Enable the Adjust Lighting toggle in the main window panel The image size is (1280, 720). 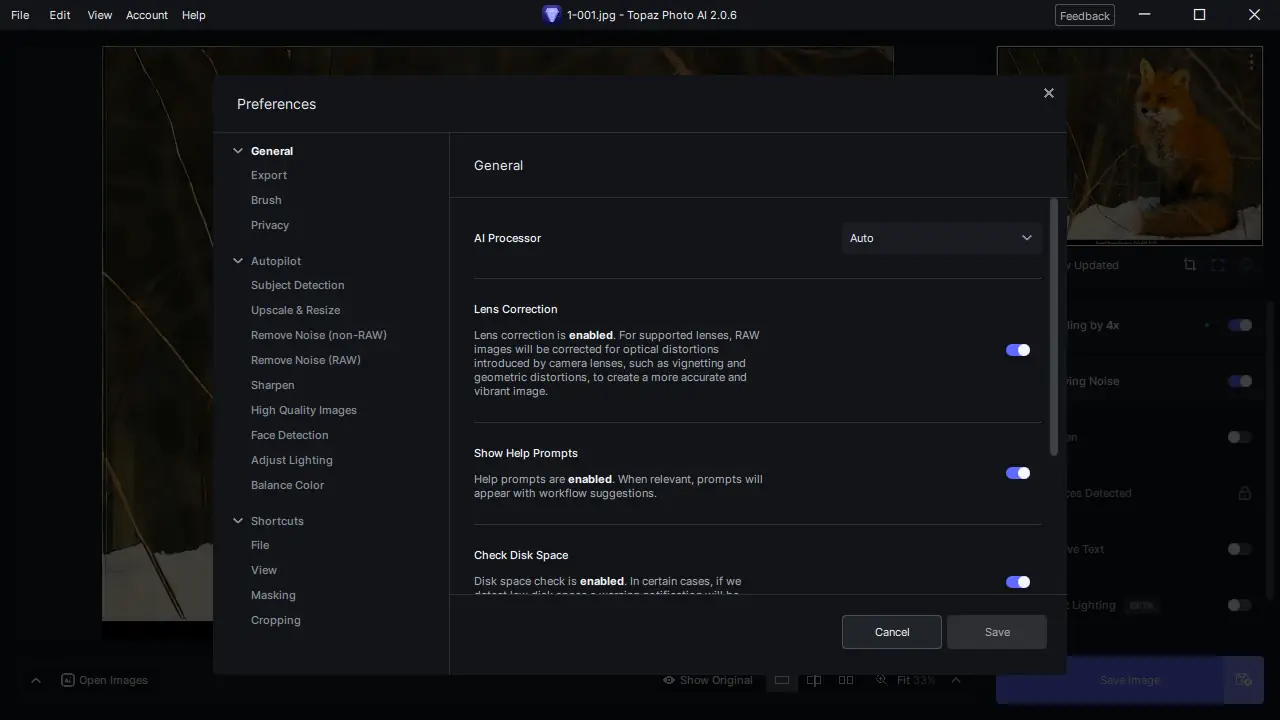1240,605
